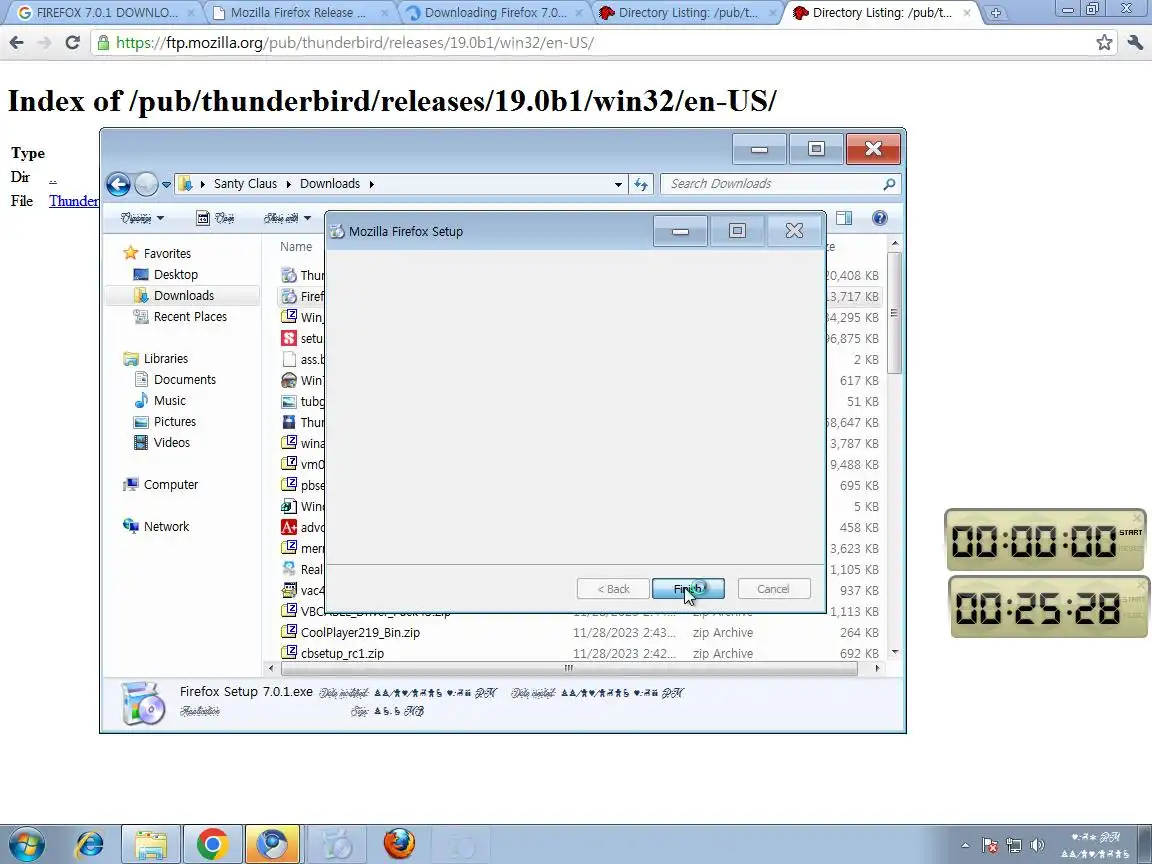Refresh the Explorer folder view

click(641, 184)
